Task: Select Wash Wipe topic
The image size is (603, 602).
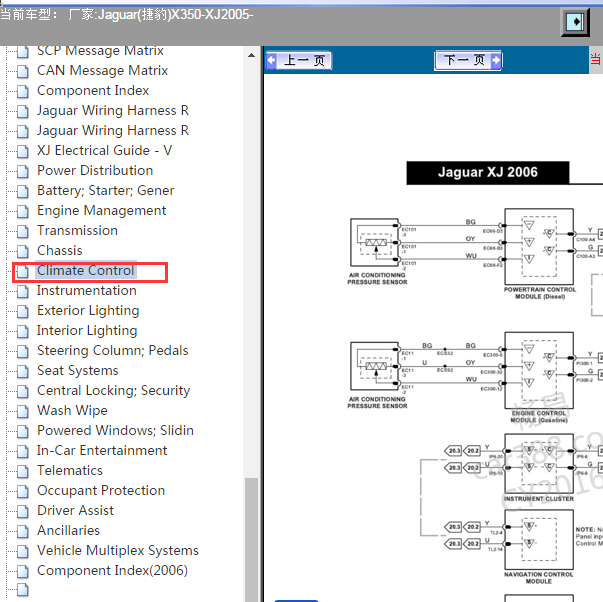Action: click(x=72, y=410)
